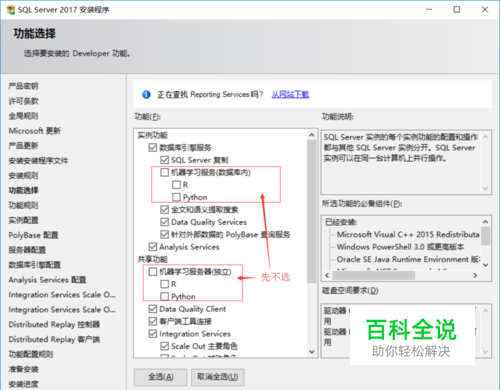Uncheck Data Quality Services
Screen dimensions: 500x390
point(165,222)
